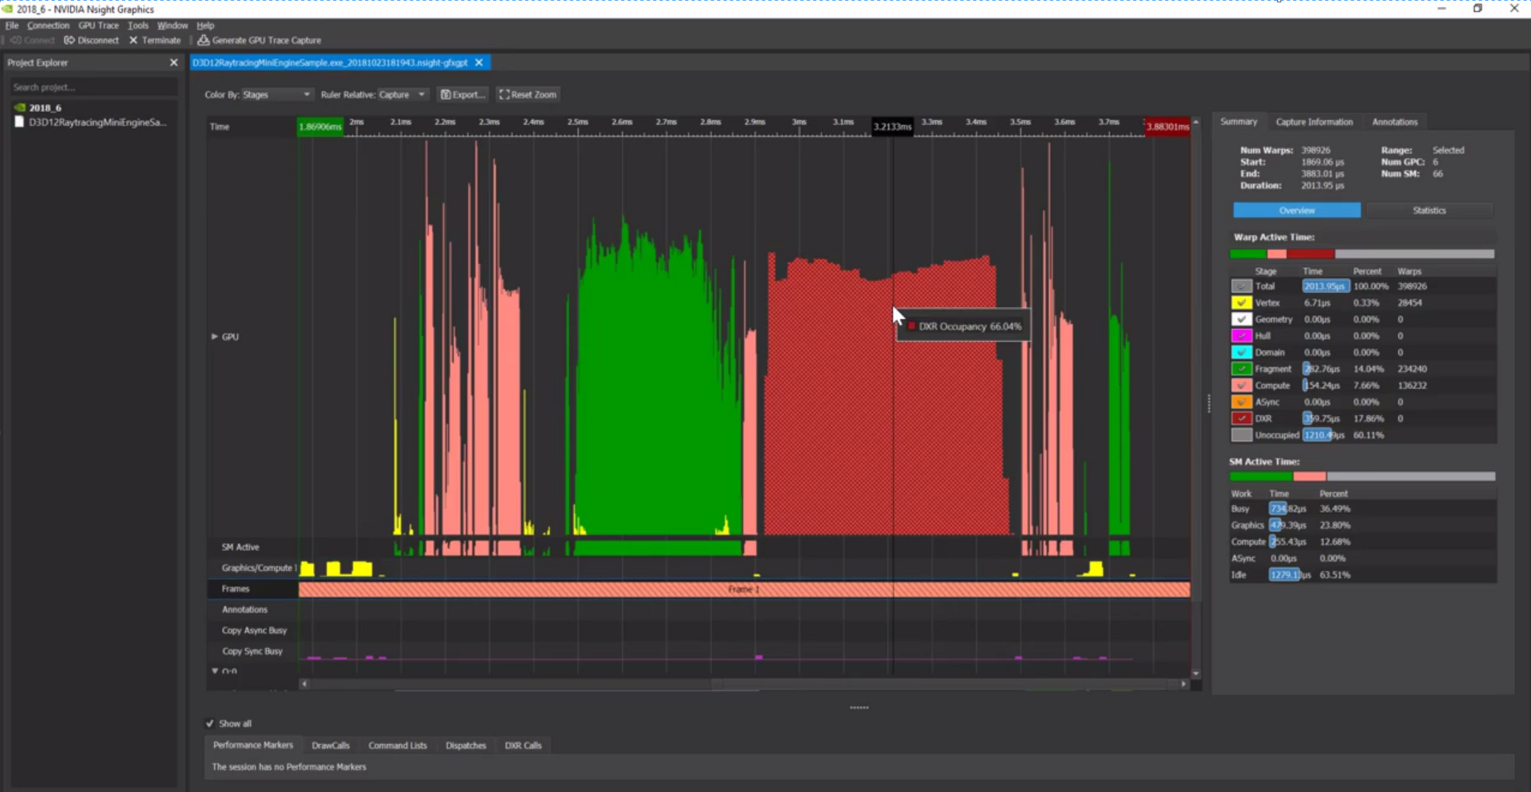Viewport: 1531px width, 792px height.
Task: Click the 3.2133ms cursor time marker
Action: (x=892, y=127)
